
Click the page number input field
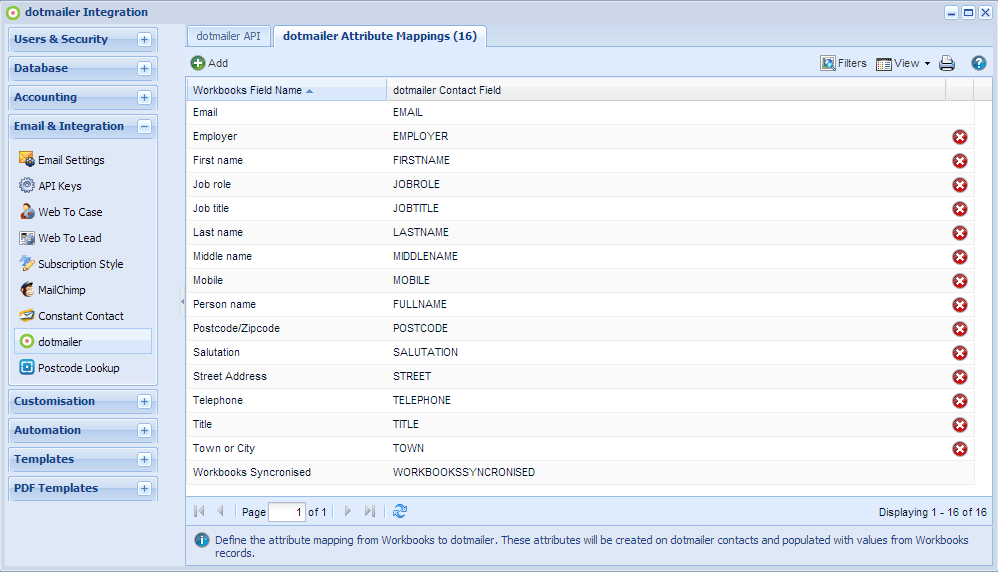pyautogui.click(x=286, y=512)
